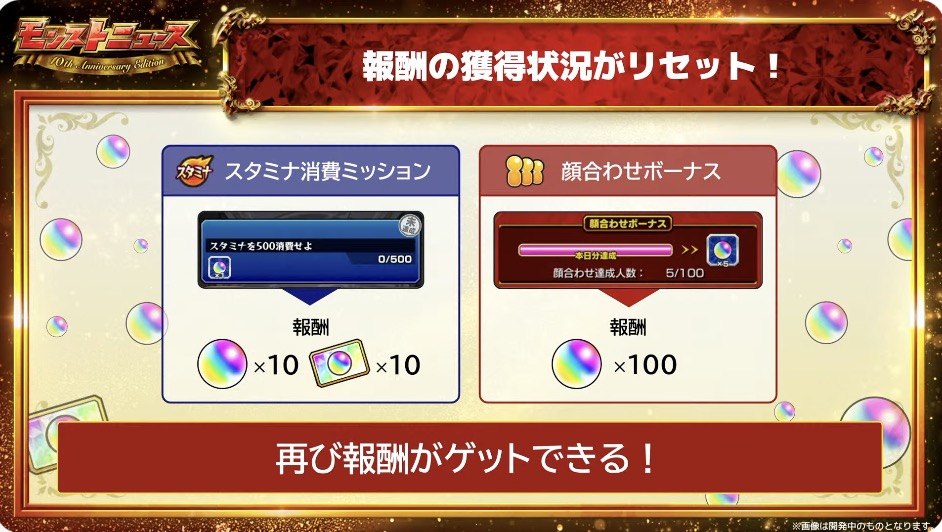
Task: Click the blue orb ×5 reward tile
Action: [723, 250]
